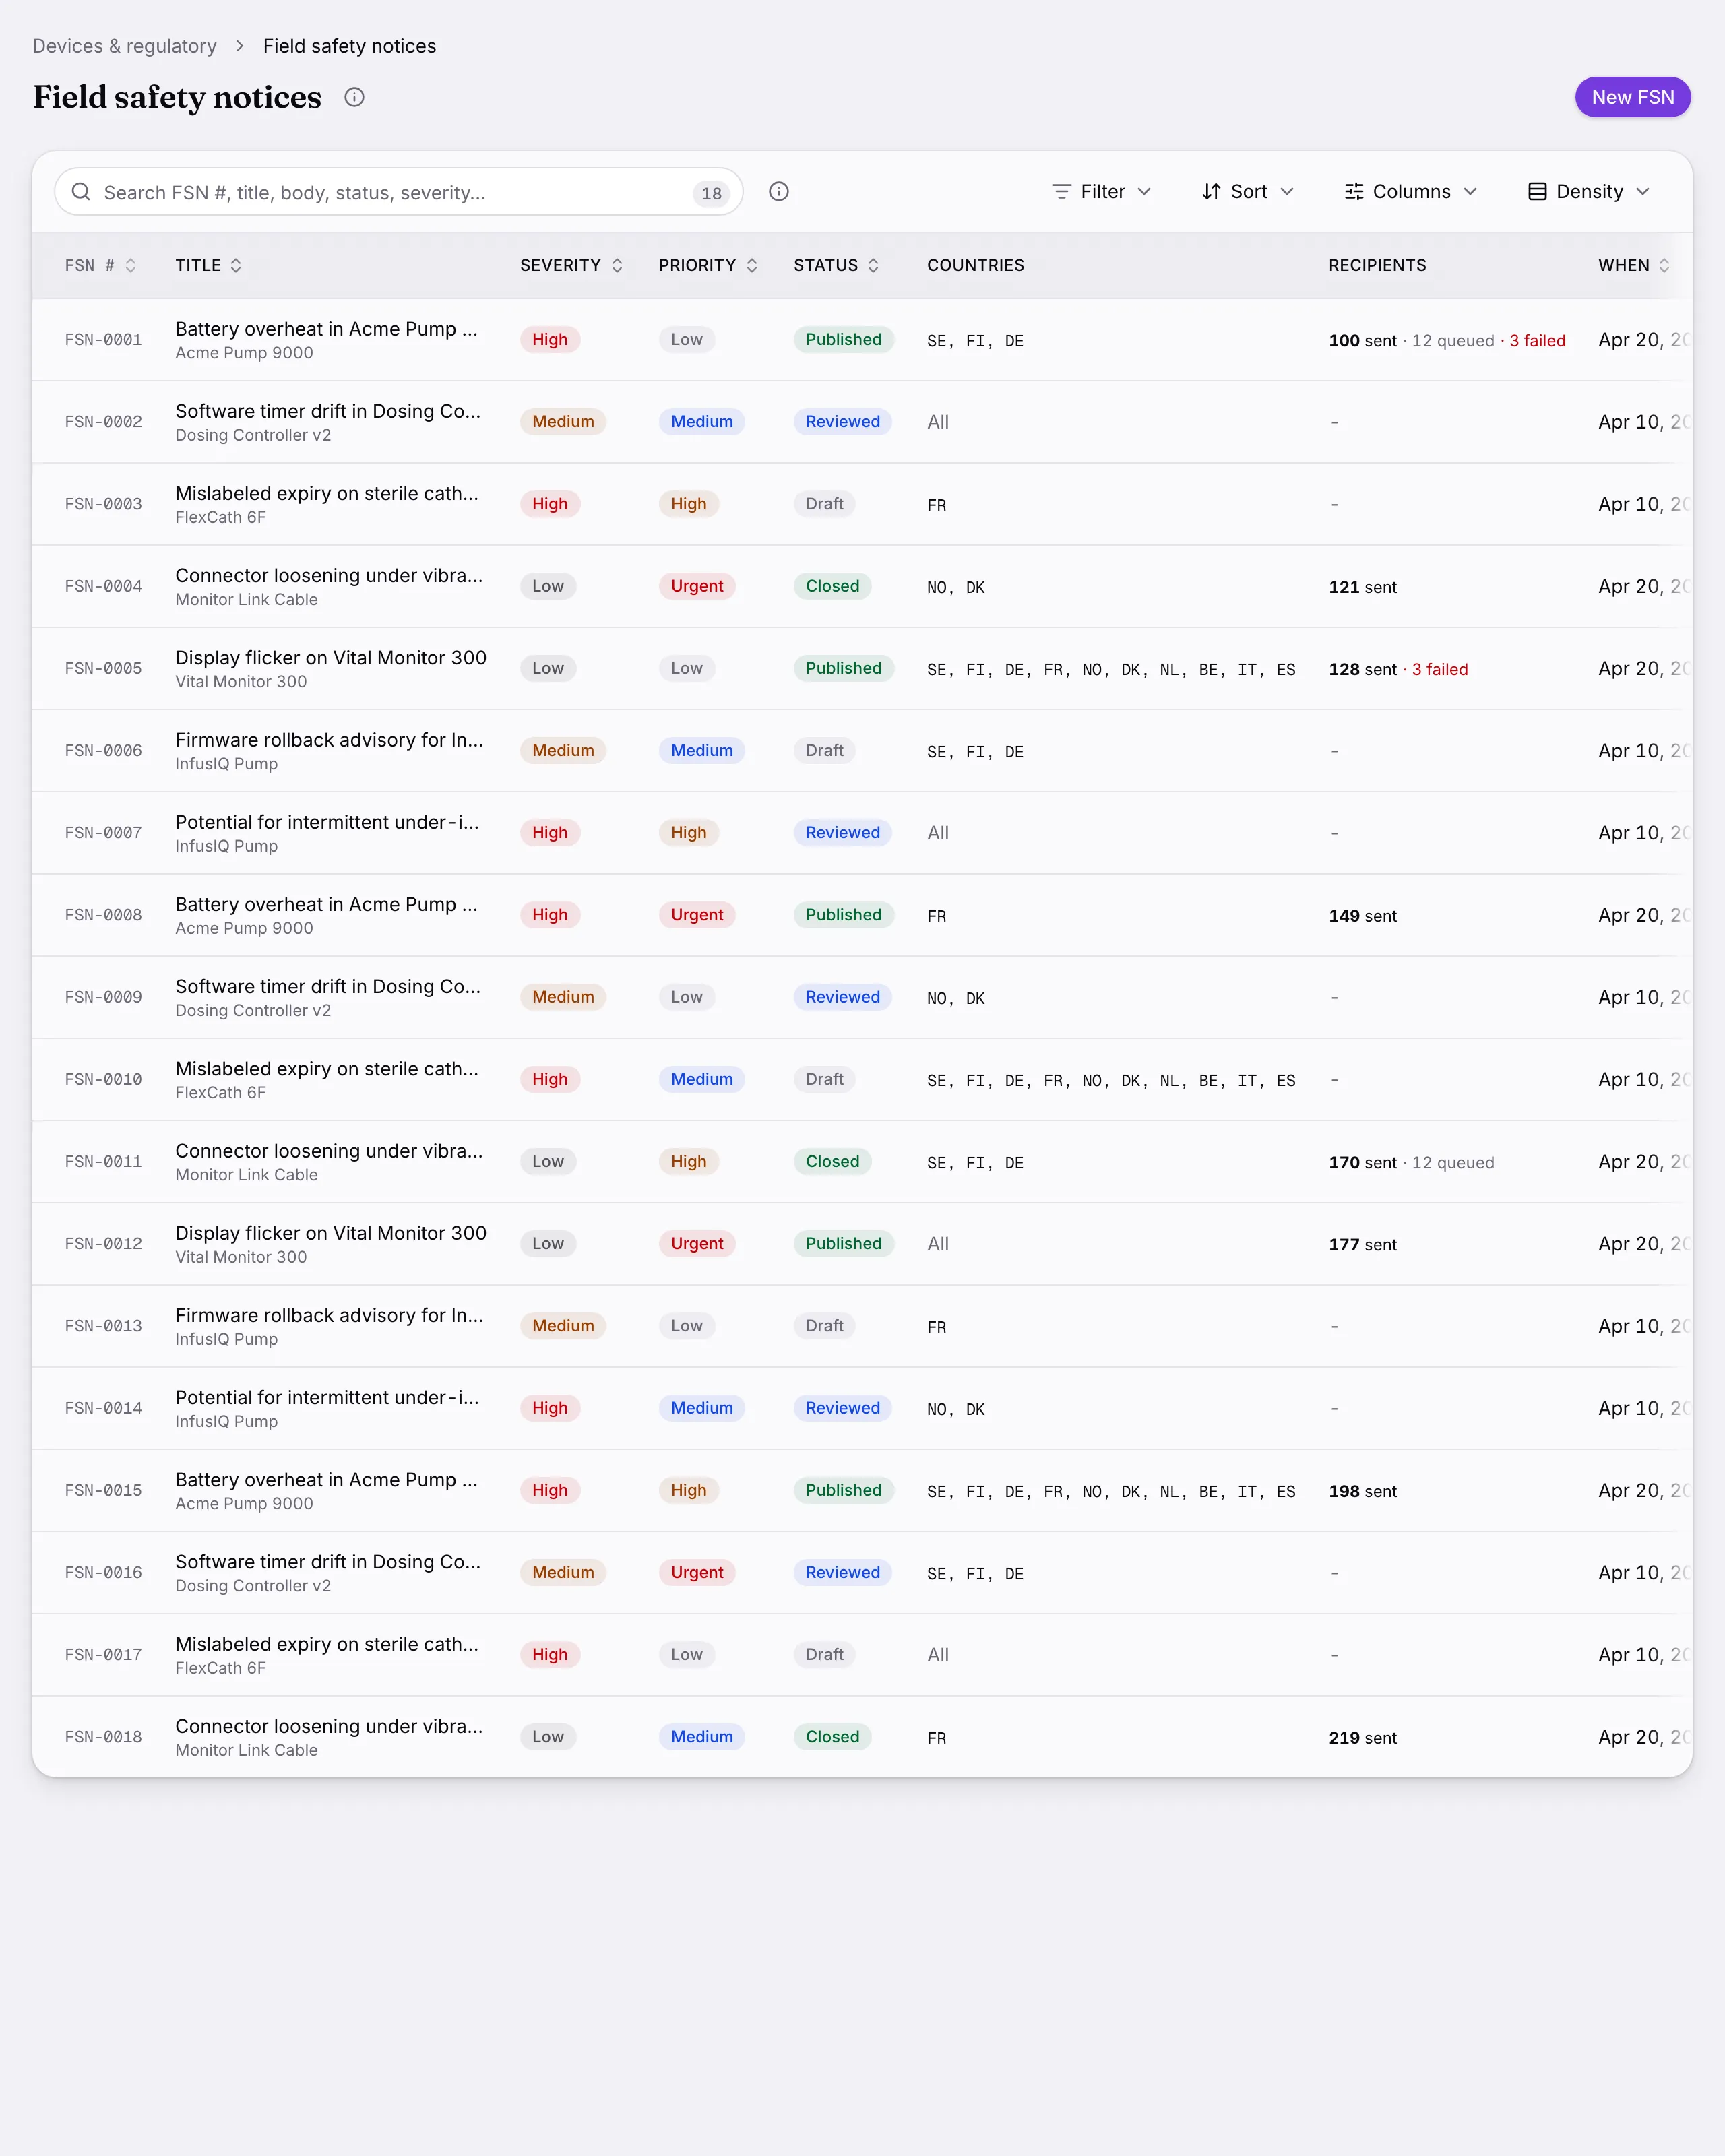Sort by Severity column arrows
The image size is (1725, 2156).
coord(617,265)
